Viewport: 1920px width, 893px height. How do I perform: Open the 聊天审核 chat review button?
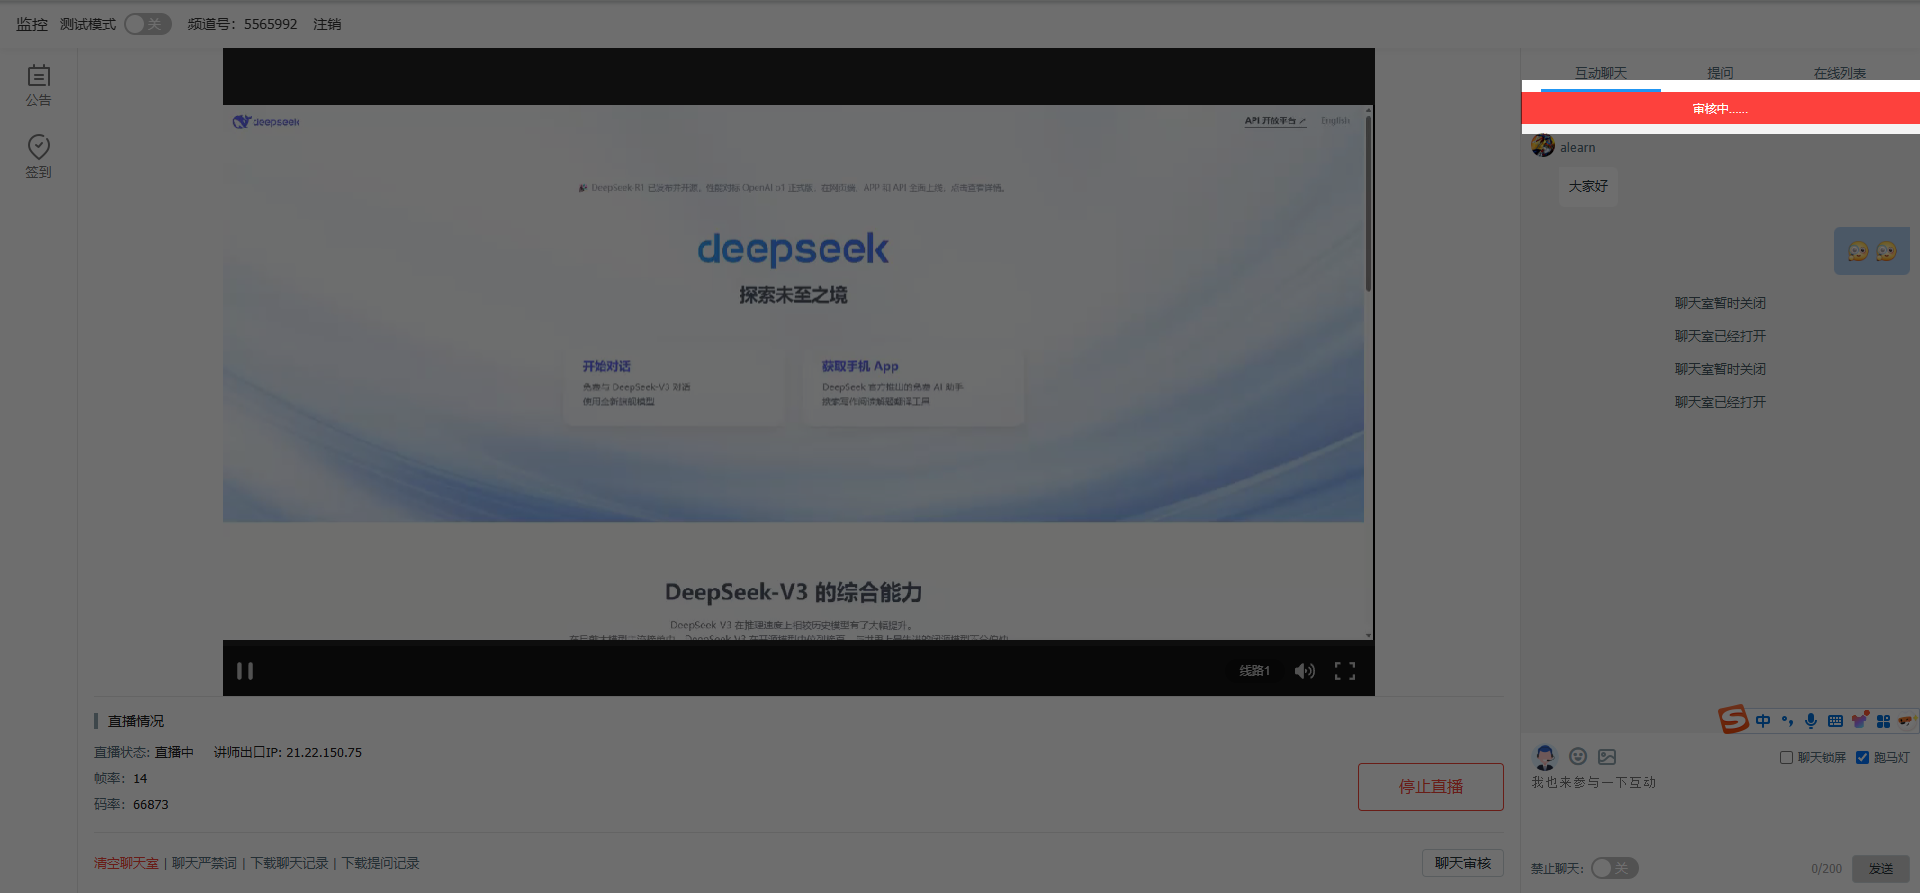[x=1463, y=863]
